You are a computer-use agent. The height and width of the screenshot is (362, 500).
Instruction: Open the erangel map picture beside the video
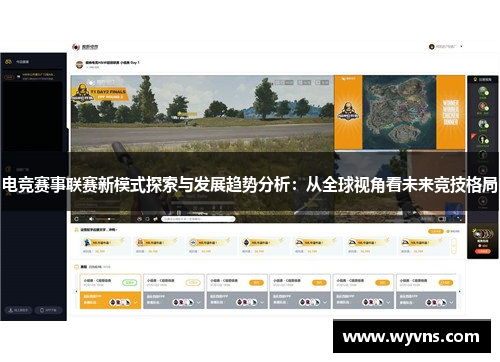click(x=399, y=112)
